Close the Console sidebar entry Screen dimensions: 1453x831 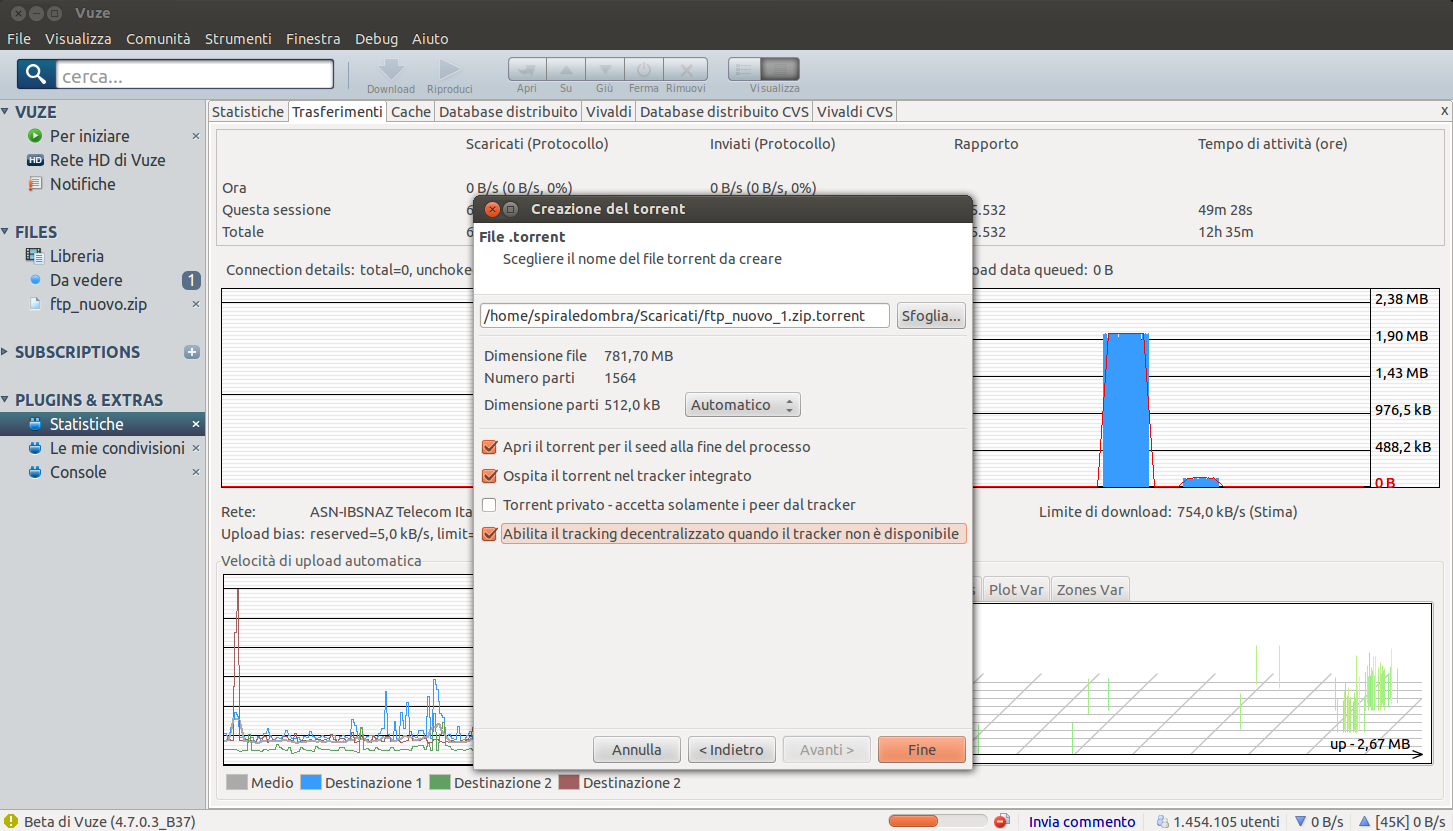click(196, 472)
